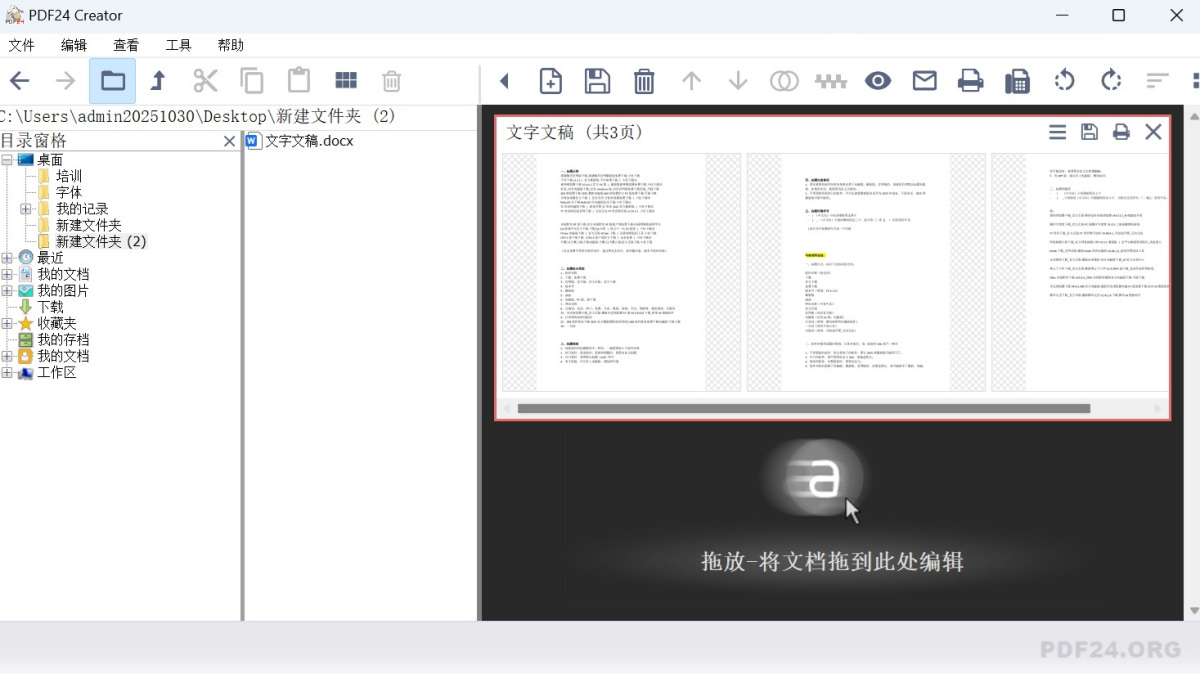The image size is (1200, 674).
Task: Click the delete pages trash icon
Action: pos(643,81)
